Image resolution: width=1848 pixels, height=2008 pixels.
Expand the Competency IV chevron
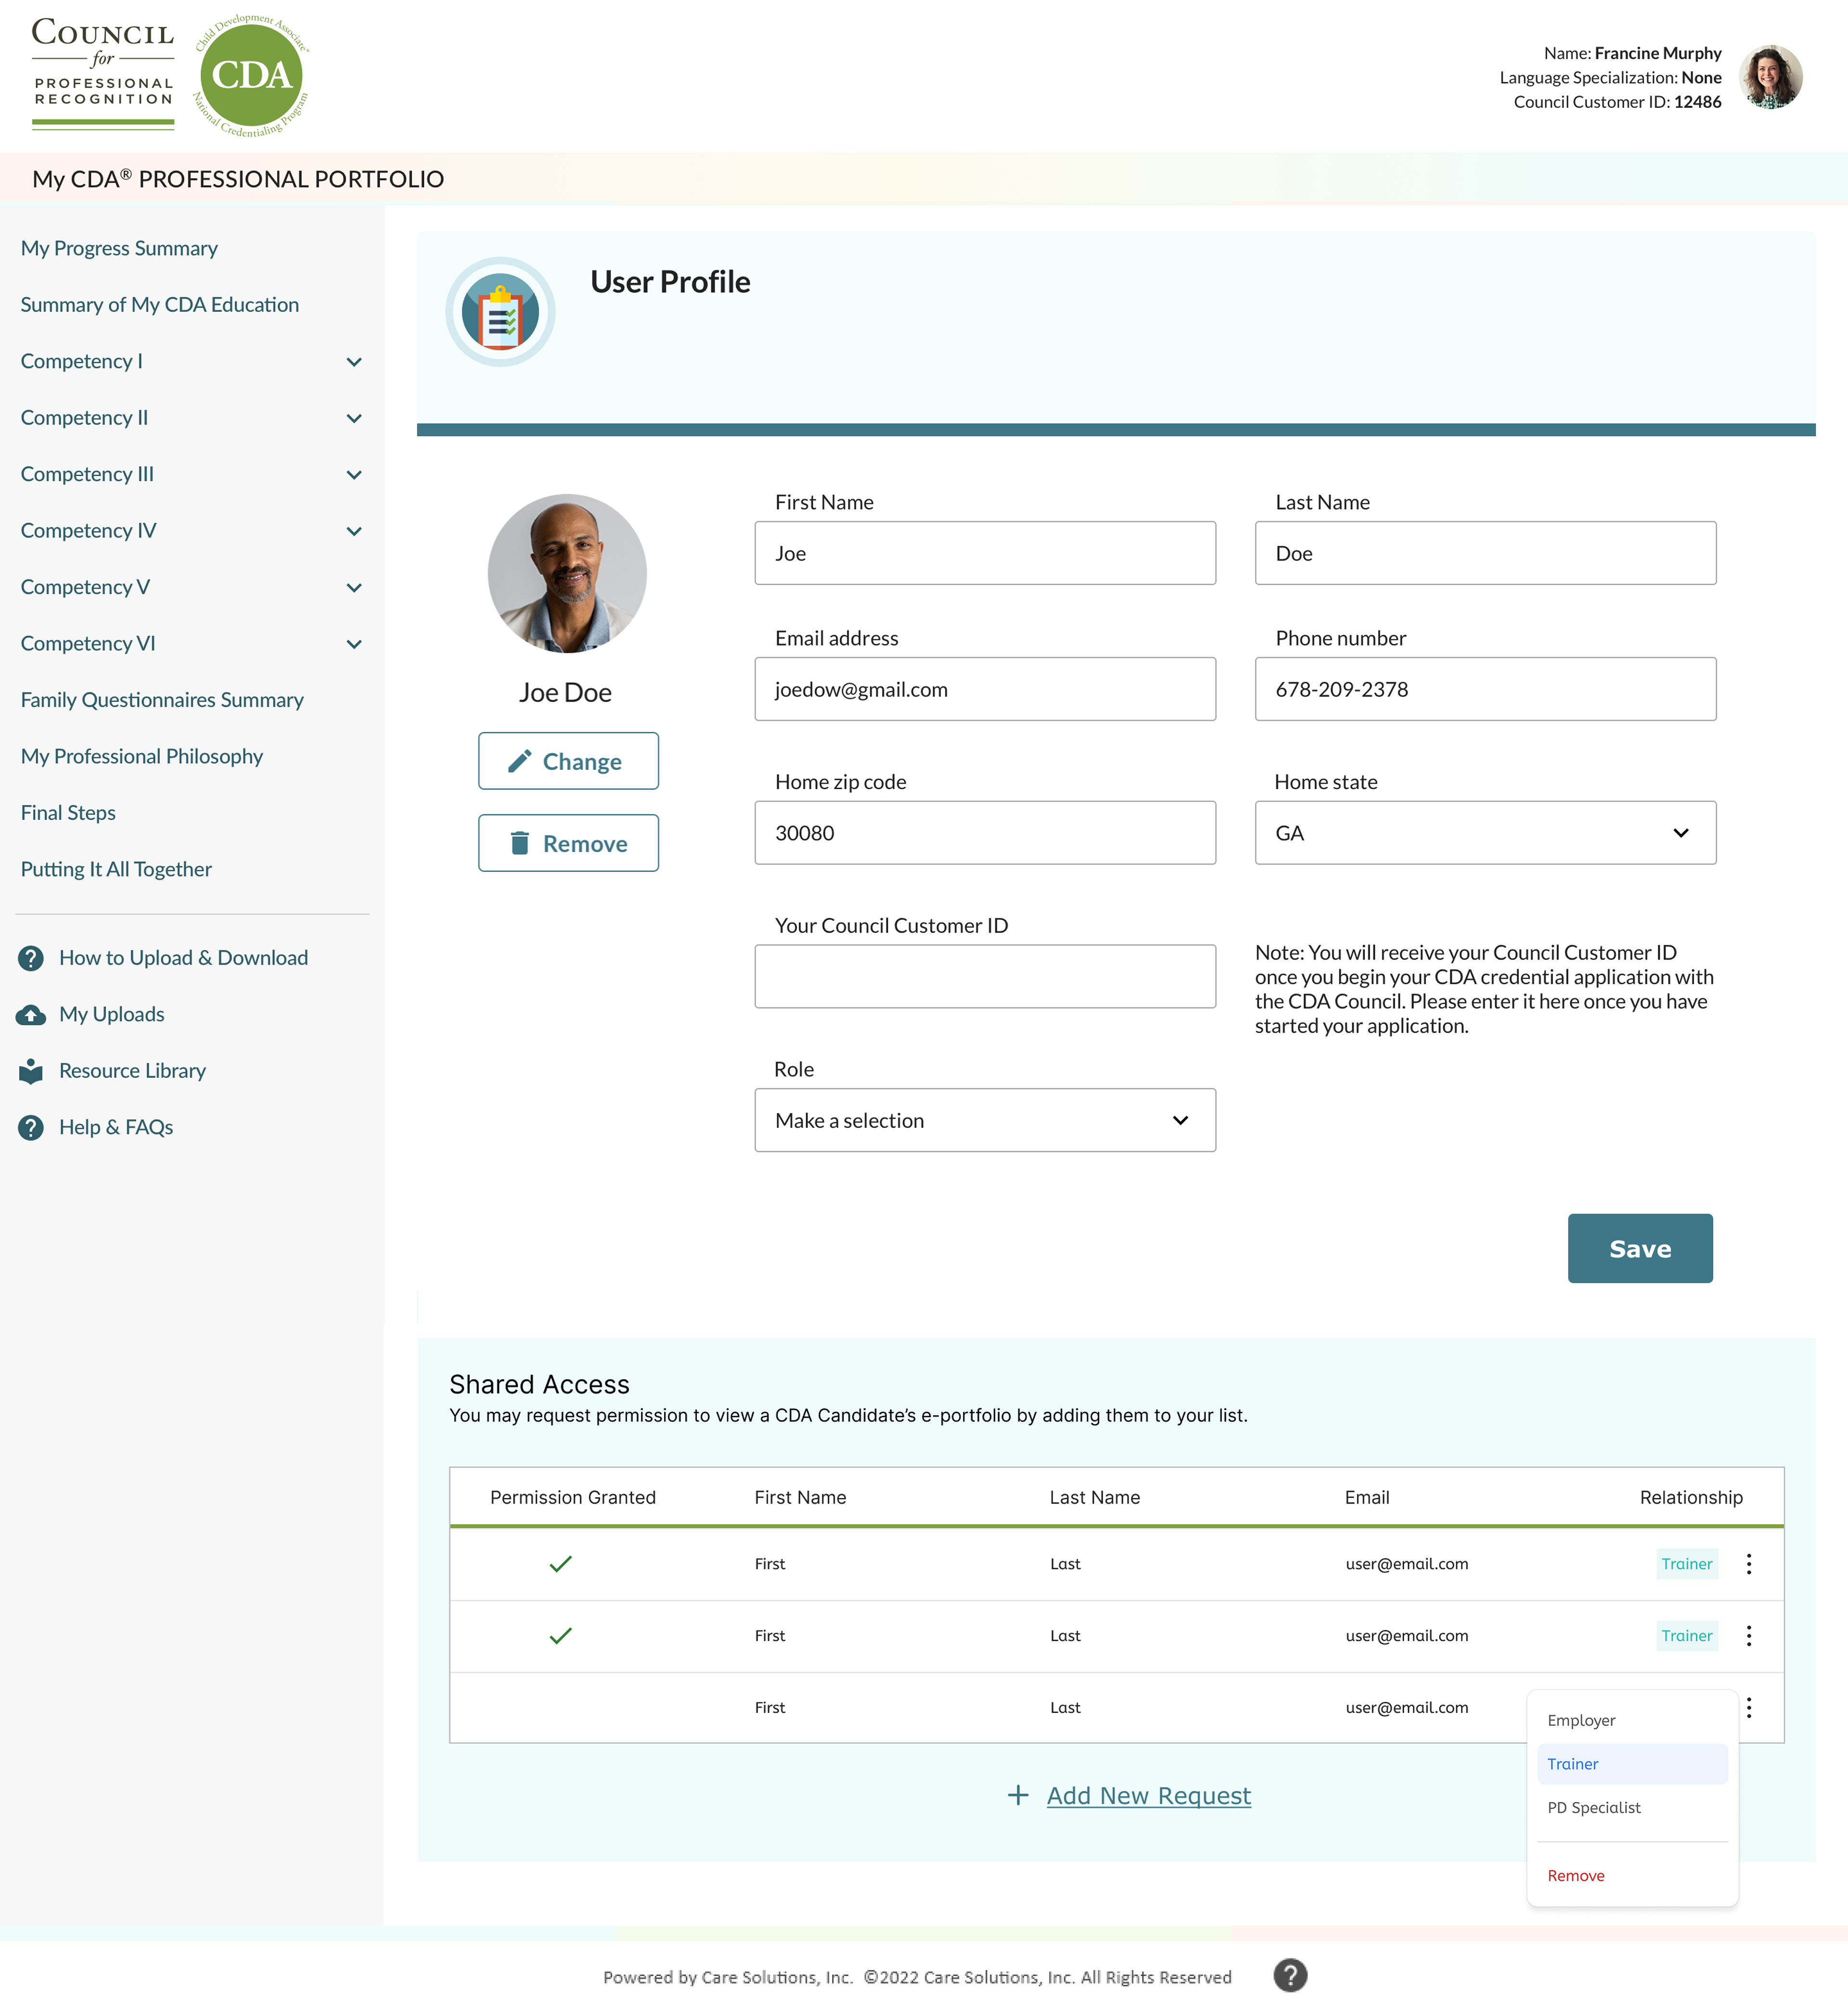[x=353, y=531]
